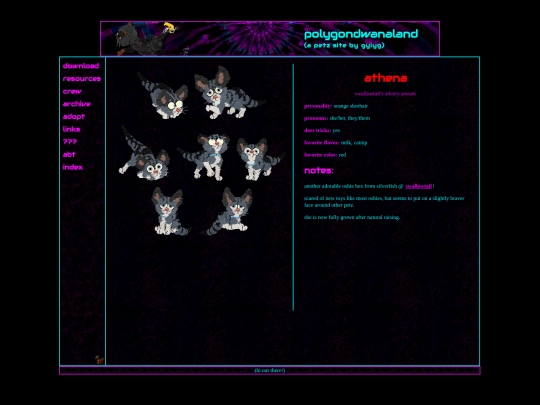Follow the swallowtail link in notes
Screen dimensions: 540x405
pyautogui.click(x=418, y=186)
